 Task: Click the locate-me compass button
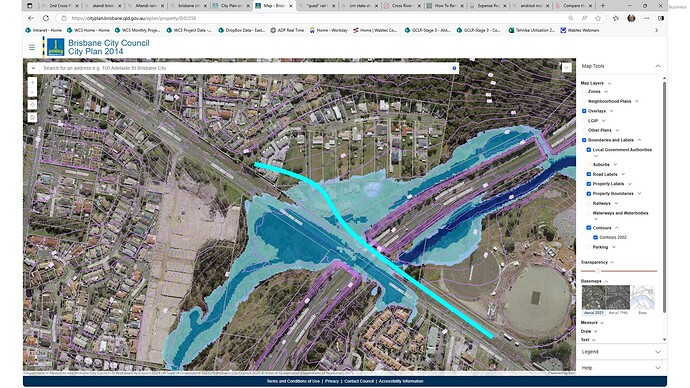(x=32, y=105)
